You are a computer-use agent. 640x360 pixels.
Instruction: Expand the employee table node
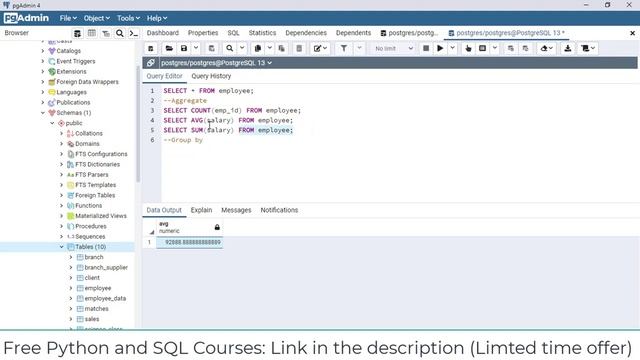[x=71, y=288]
